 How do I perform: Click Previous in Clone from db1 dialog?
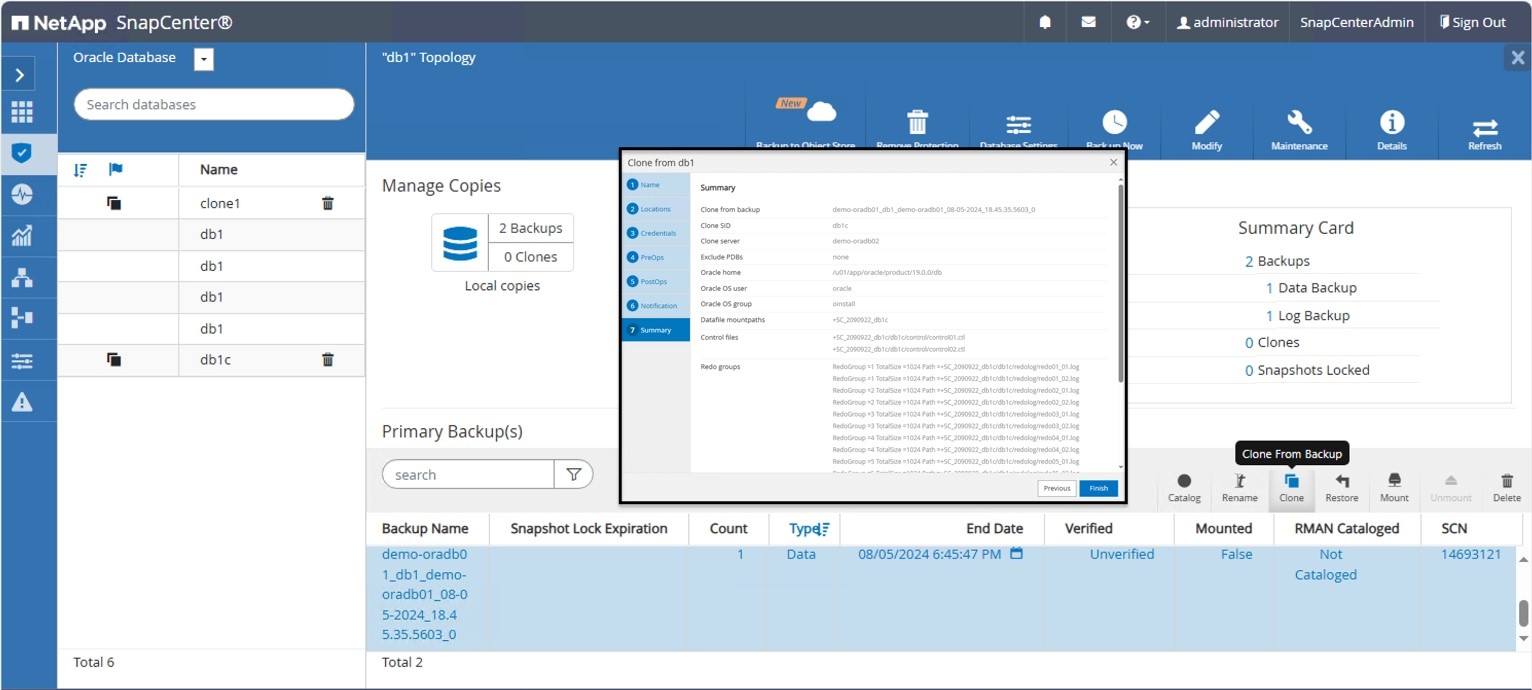click(x=1057, y=489)
